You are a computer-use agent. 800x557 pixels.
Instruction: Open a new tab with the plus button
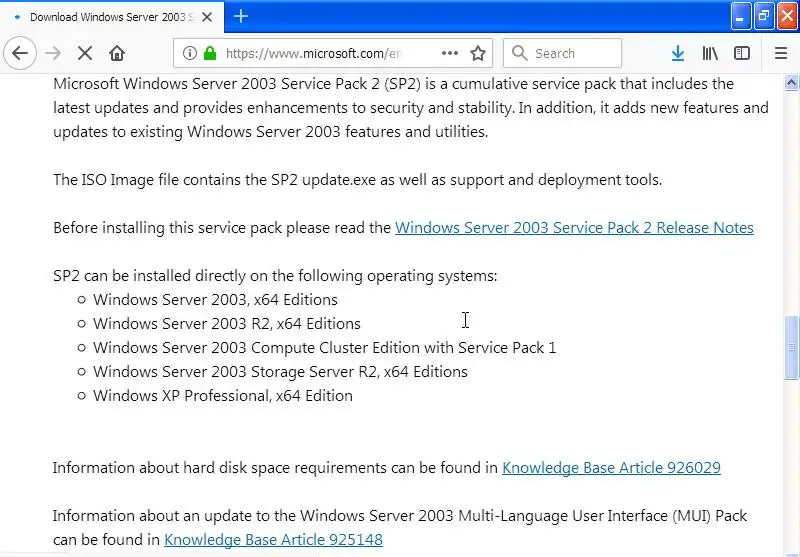click(241, 17)
